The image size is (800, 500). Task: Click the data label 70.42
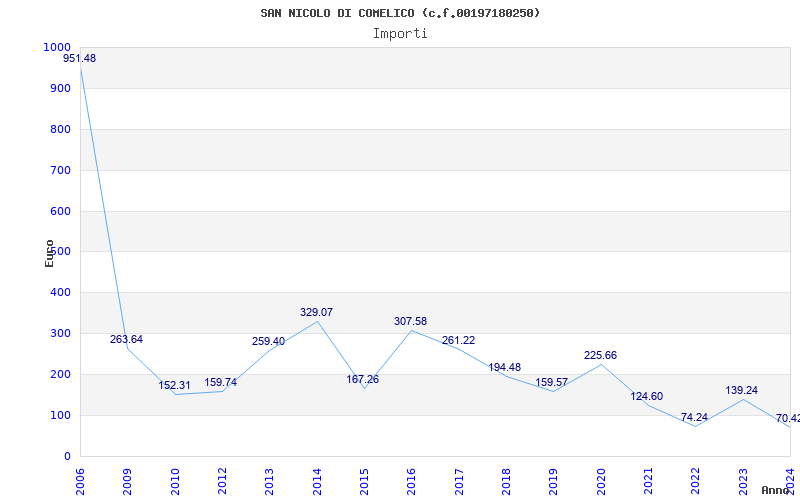(x=788, y=418)
